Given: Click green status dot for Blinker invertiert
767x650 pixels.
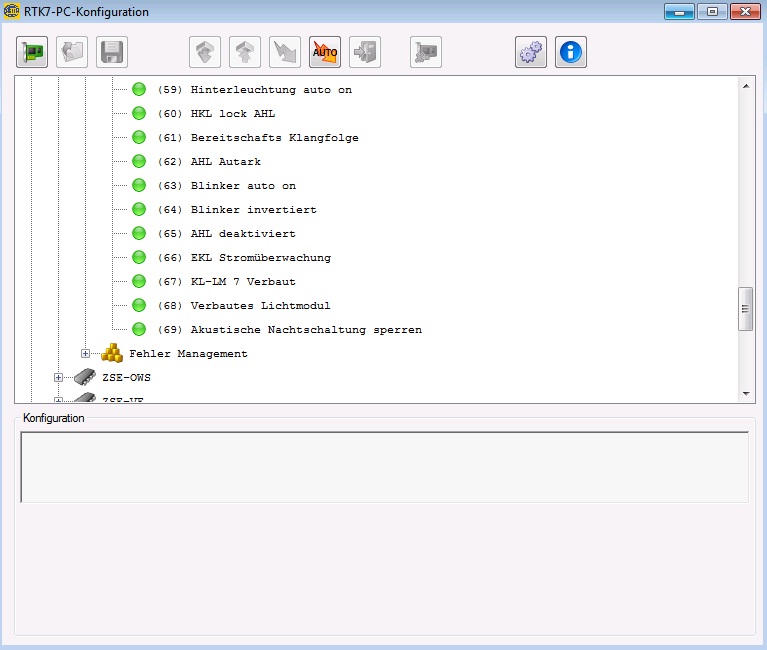Looking at the screenshot, I should tap(139, 210).
